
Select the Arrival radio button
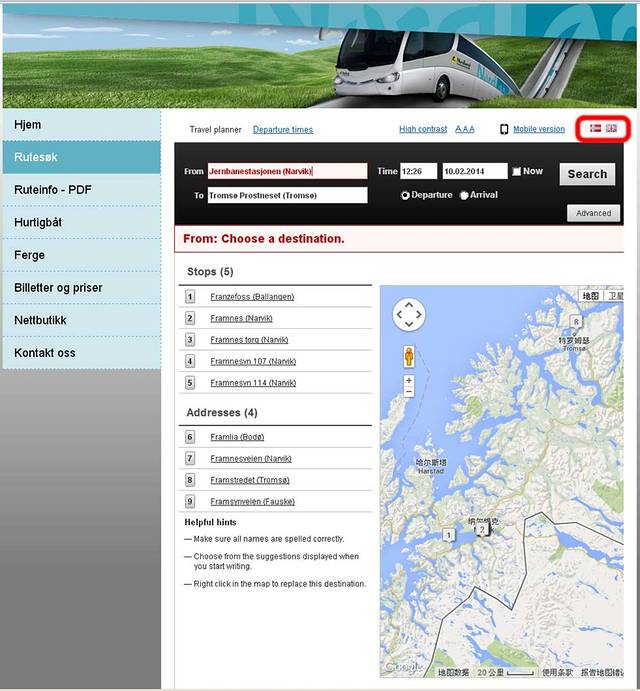pyautogui.click(x=464, y=196)
